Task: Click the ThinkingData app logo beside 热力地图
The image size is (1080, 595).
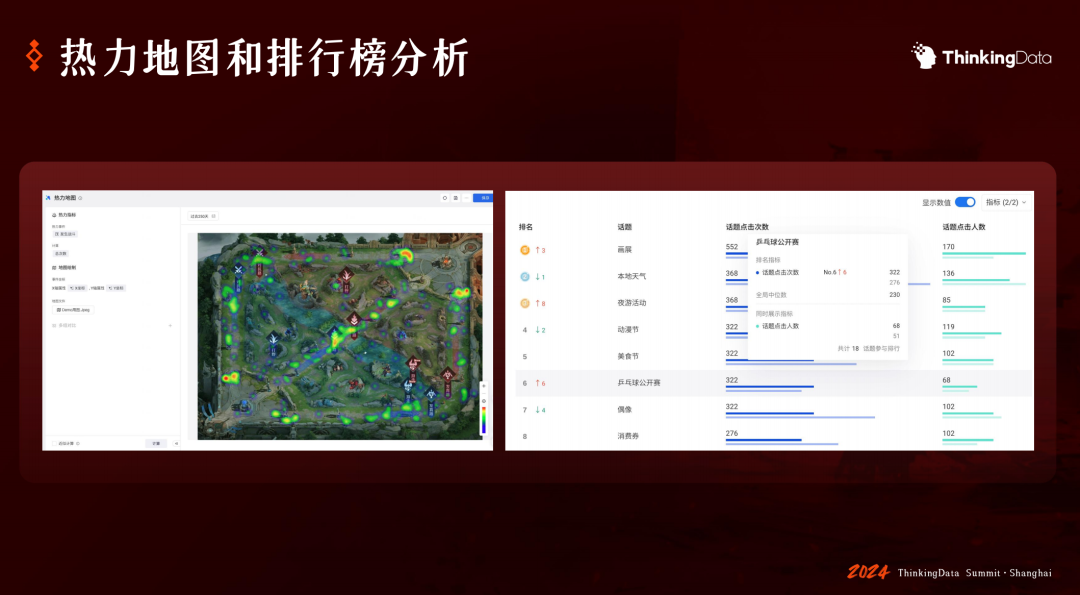Action: (x=48, y=198)
